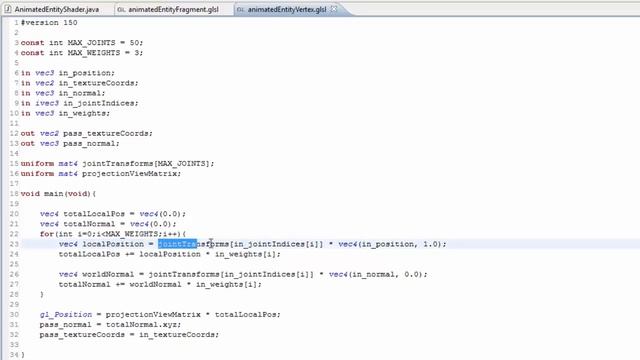The image size is (640, 360).
Task: Click 'in_position' on line 6
Action: (x=84, y=73)
